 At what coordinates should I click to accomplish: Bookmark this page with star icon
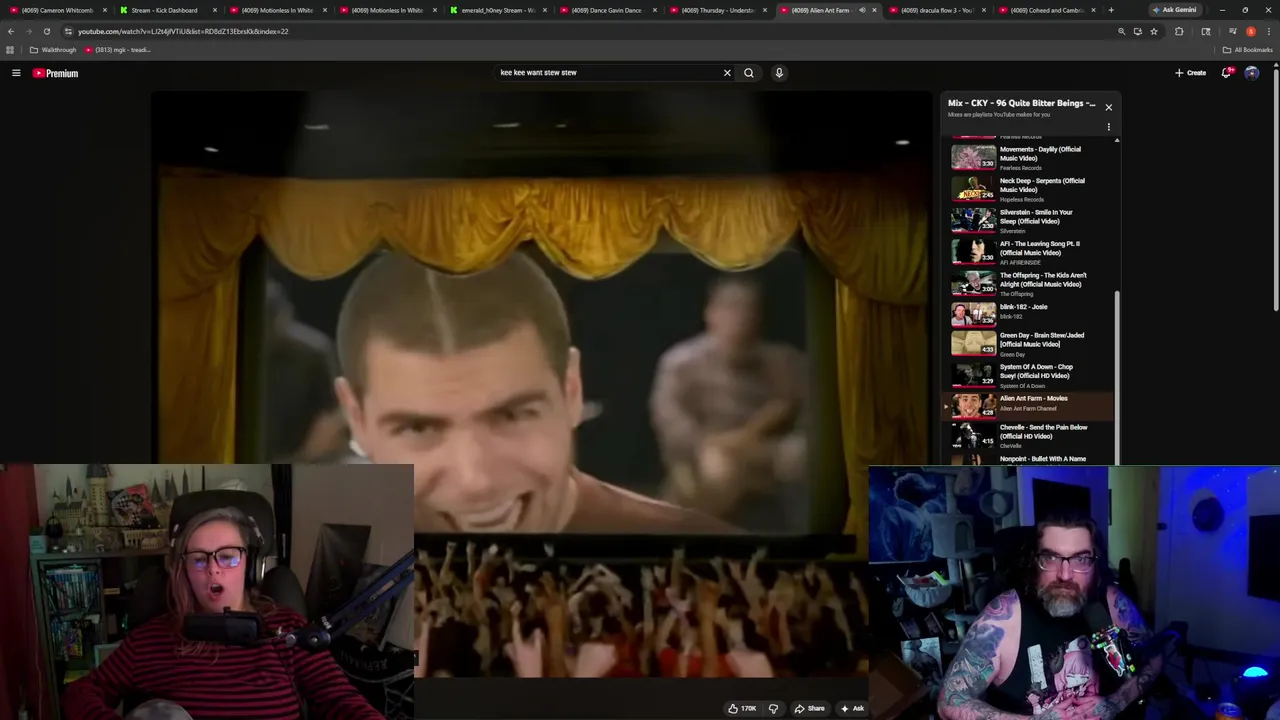1154,31
